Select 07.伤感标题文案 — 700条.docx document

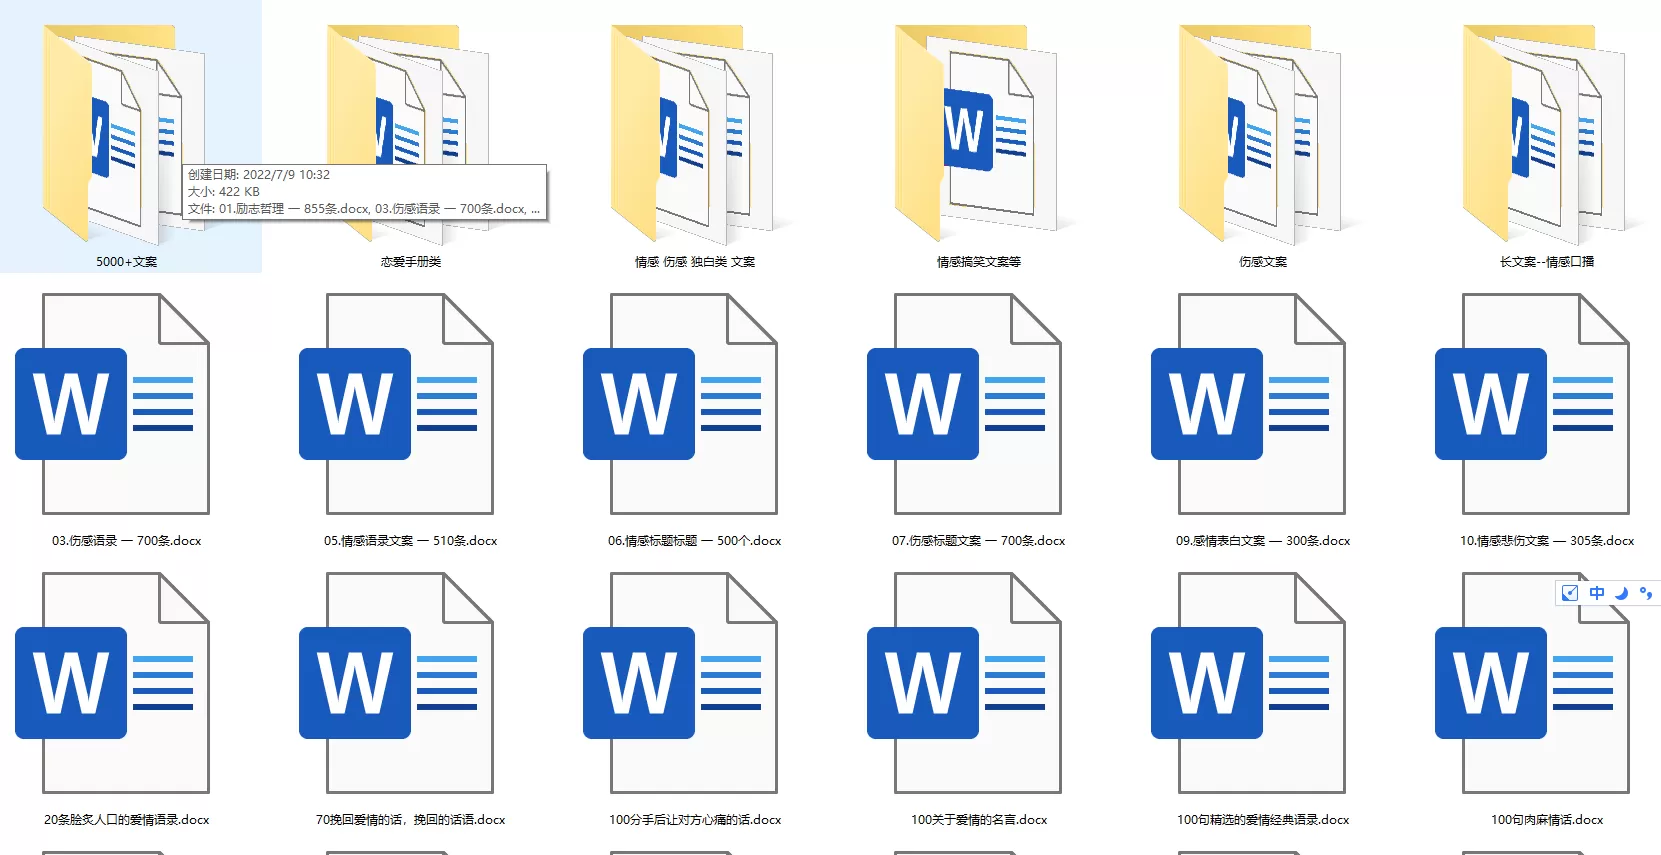coord(978,405)
